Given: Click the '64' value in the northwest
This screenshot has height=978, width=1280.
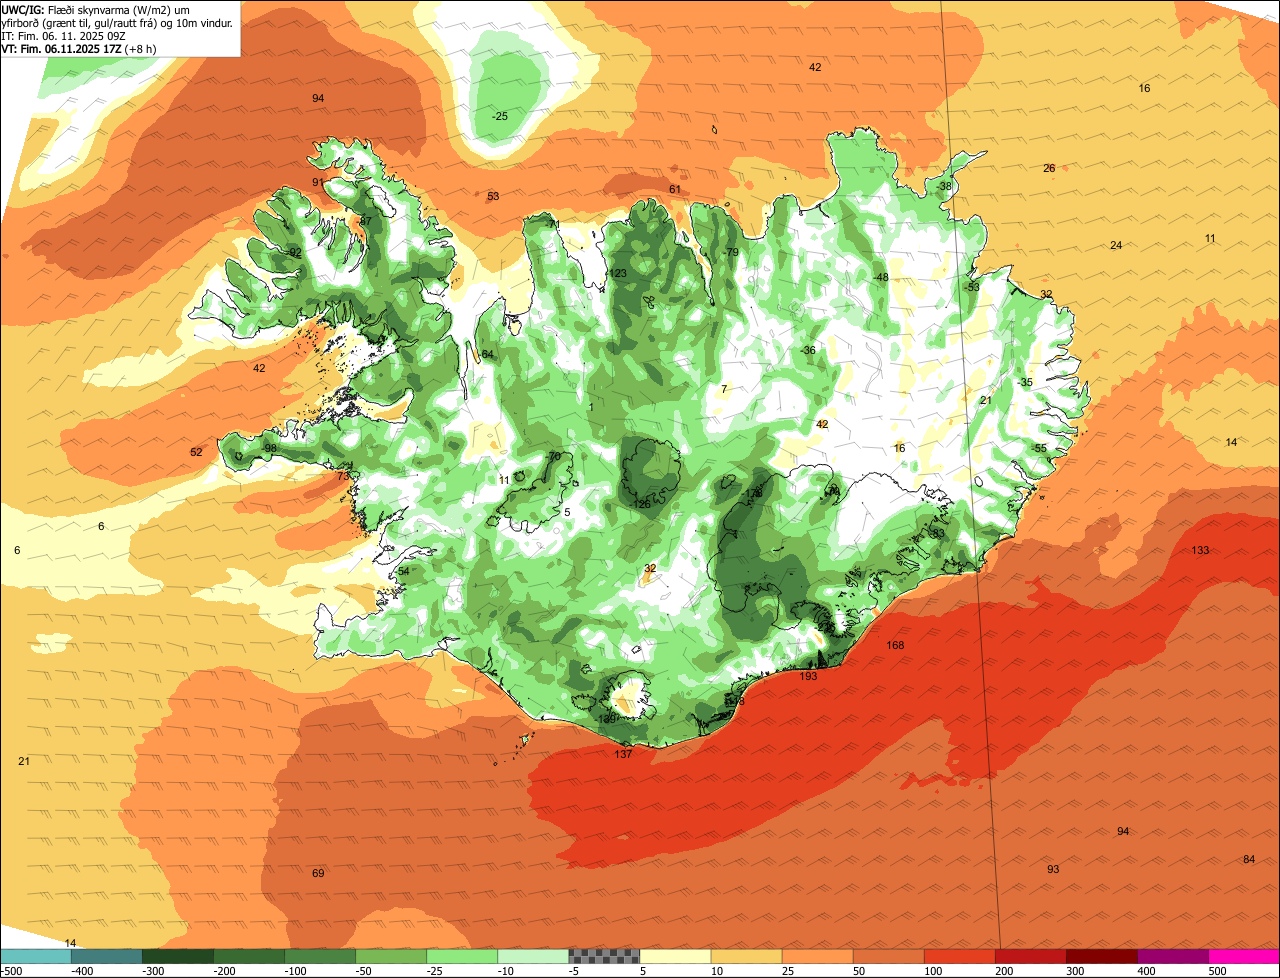Looking at the screenshot, I should pyautogui.click(x=488, y=355).
